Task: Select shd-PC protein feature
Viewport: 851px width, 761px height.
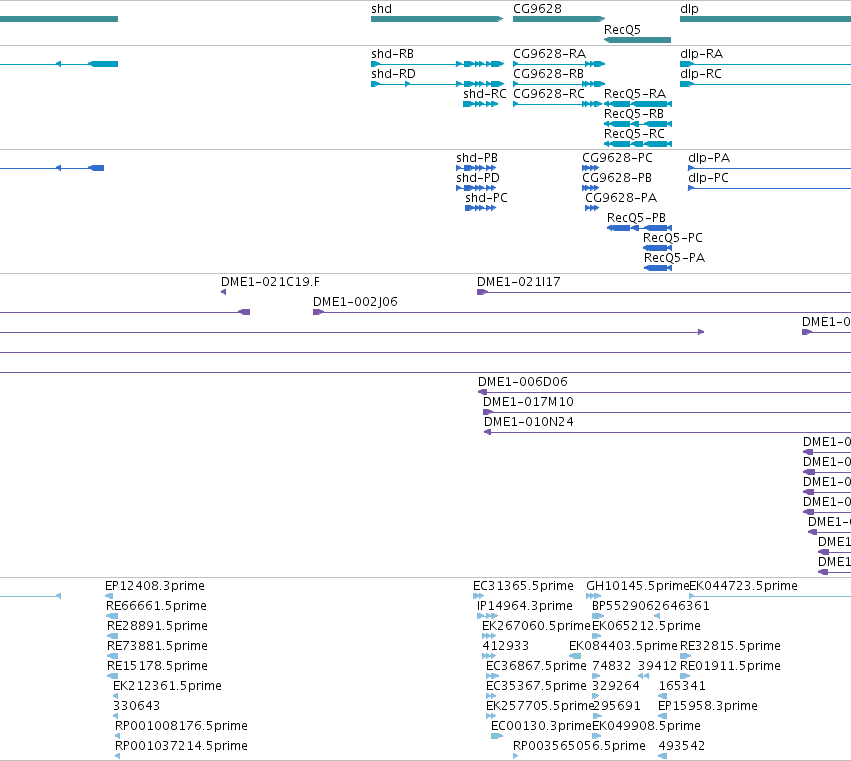Action: coord(480,208)
